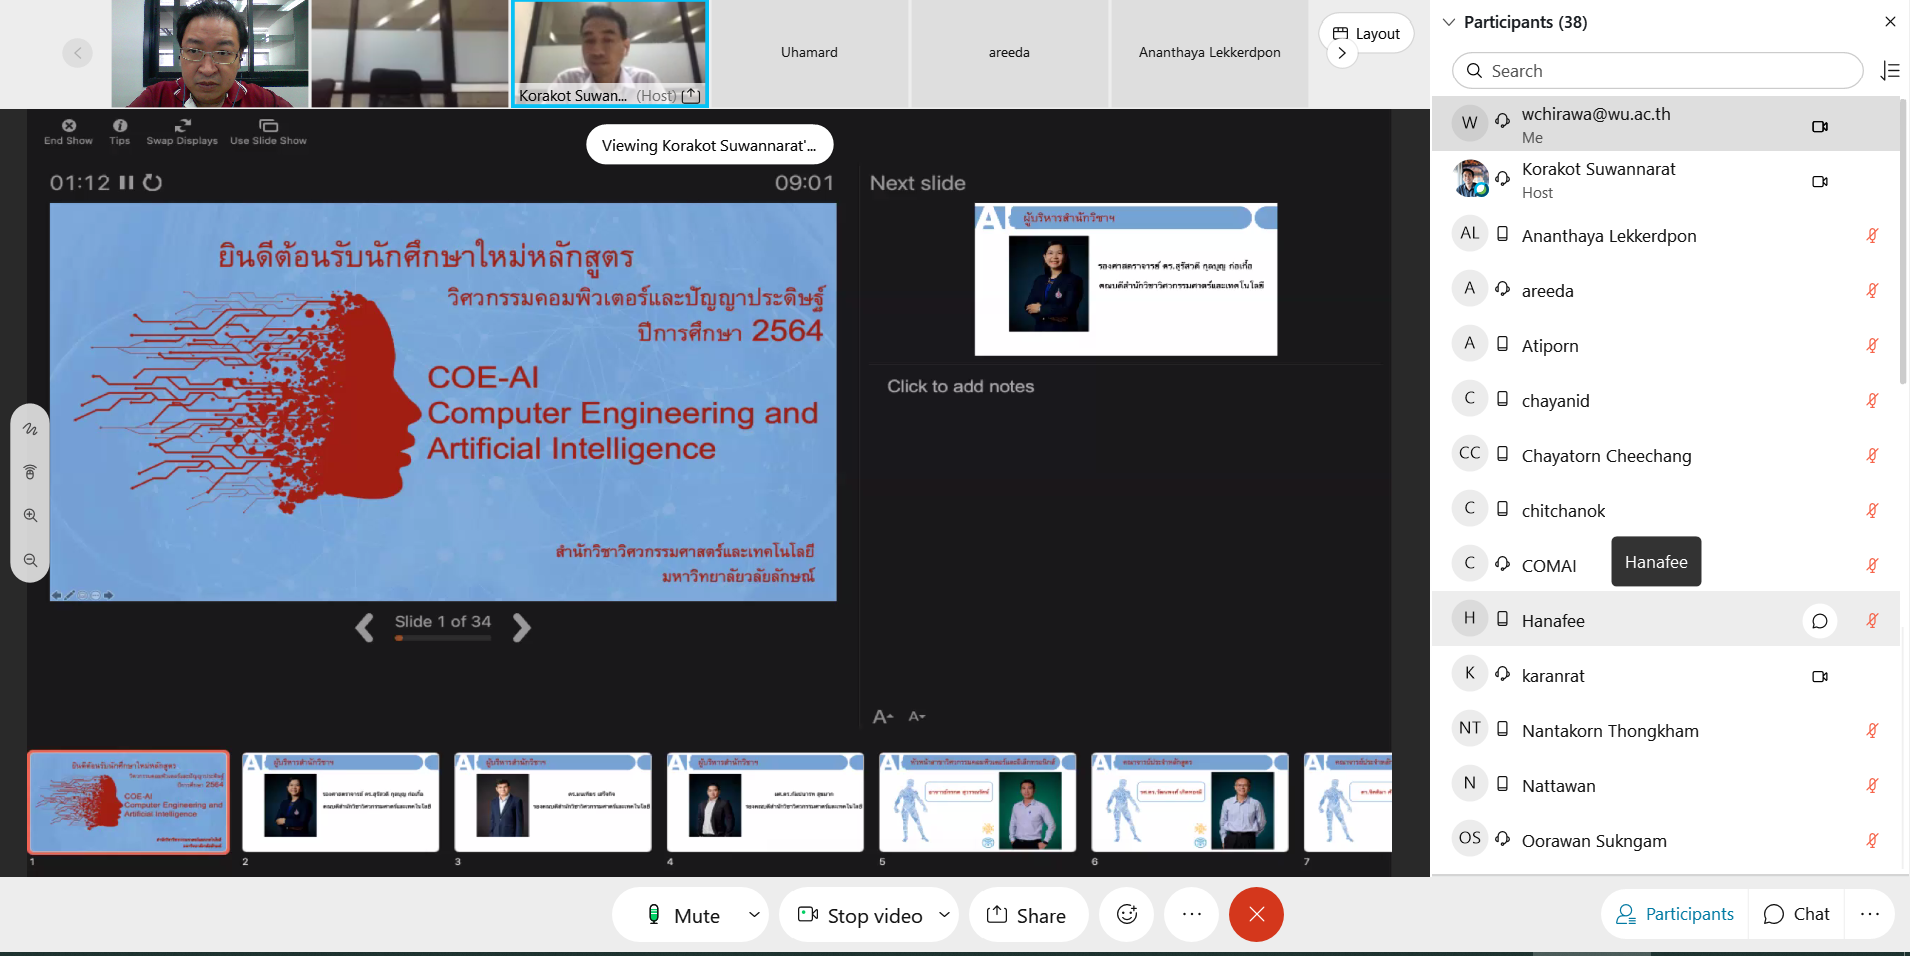Click the Use Slide Show icon
The height and width of the screenshot is (956, 1920).
(x=268, y=127)
